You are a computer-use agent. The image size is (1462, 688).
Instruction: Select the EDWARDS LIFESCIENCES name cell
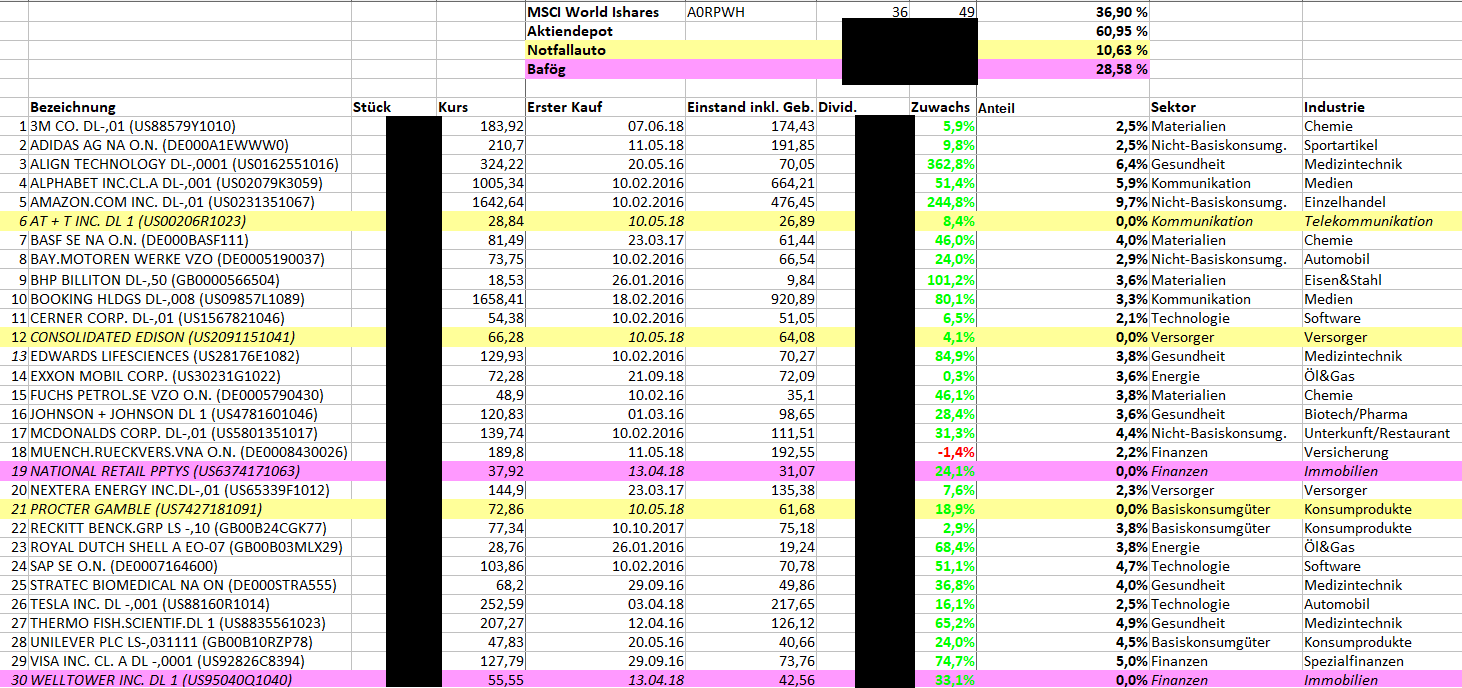190,356
